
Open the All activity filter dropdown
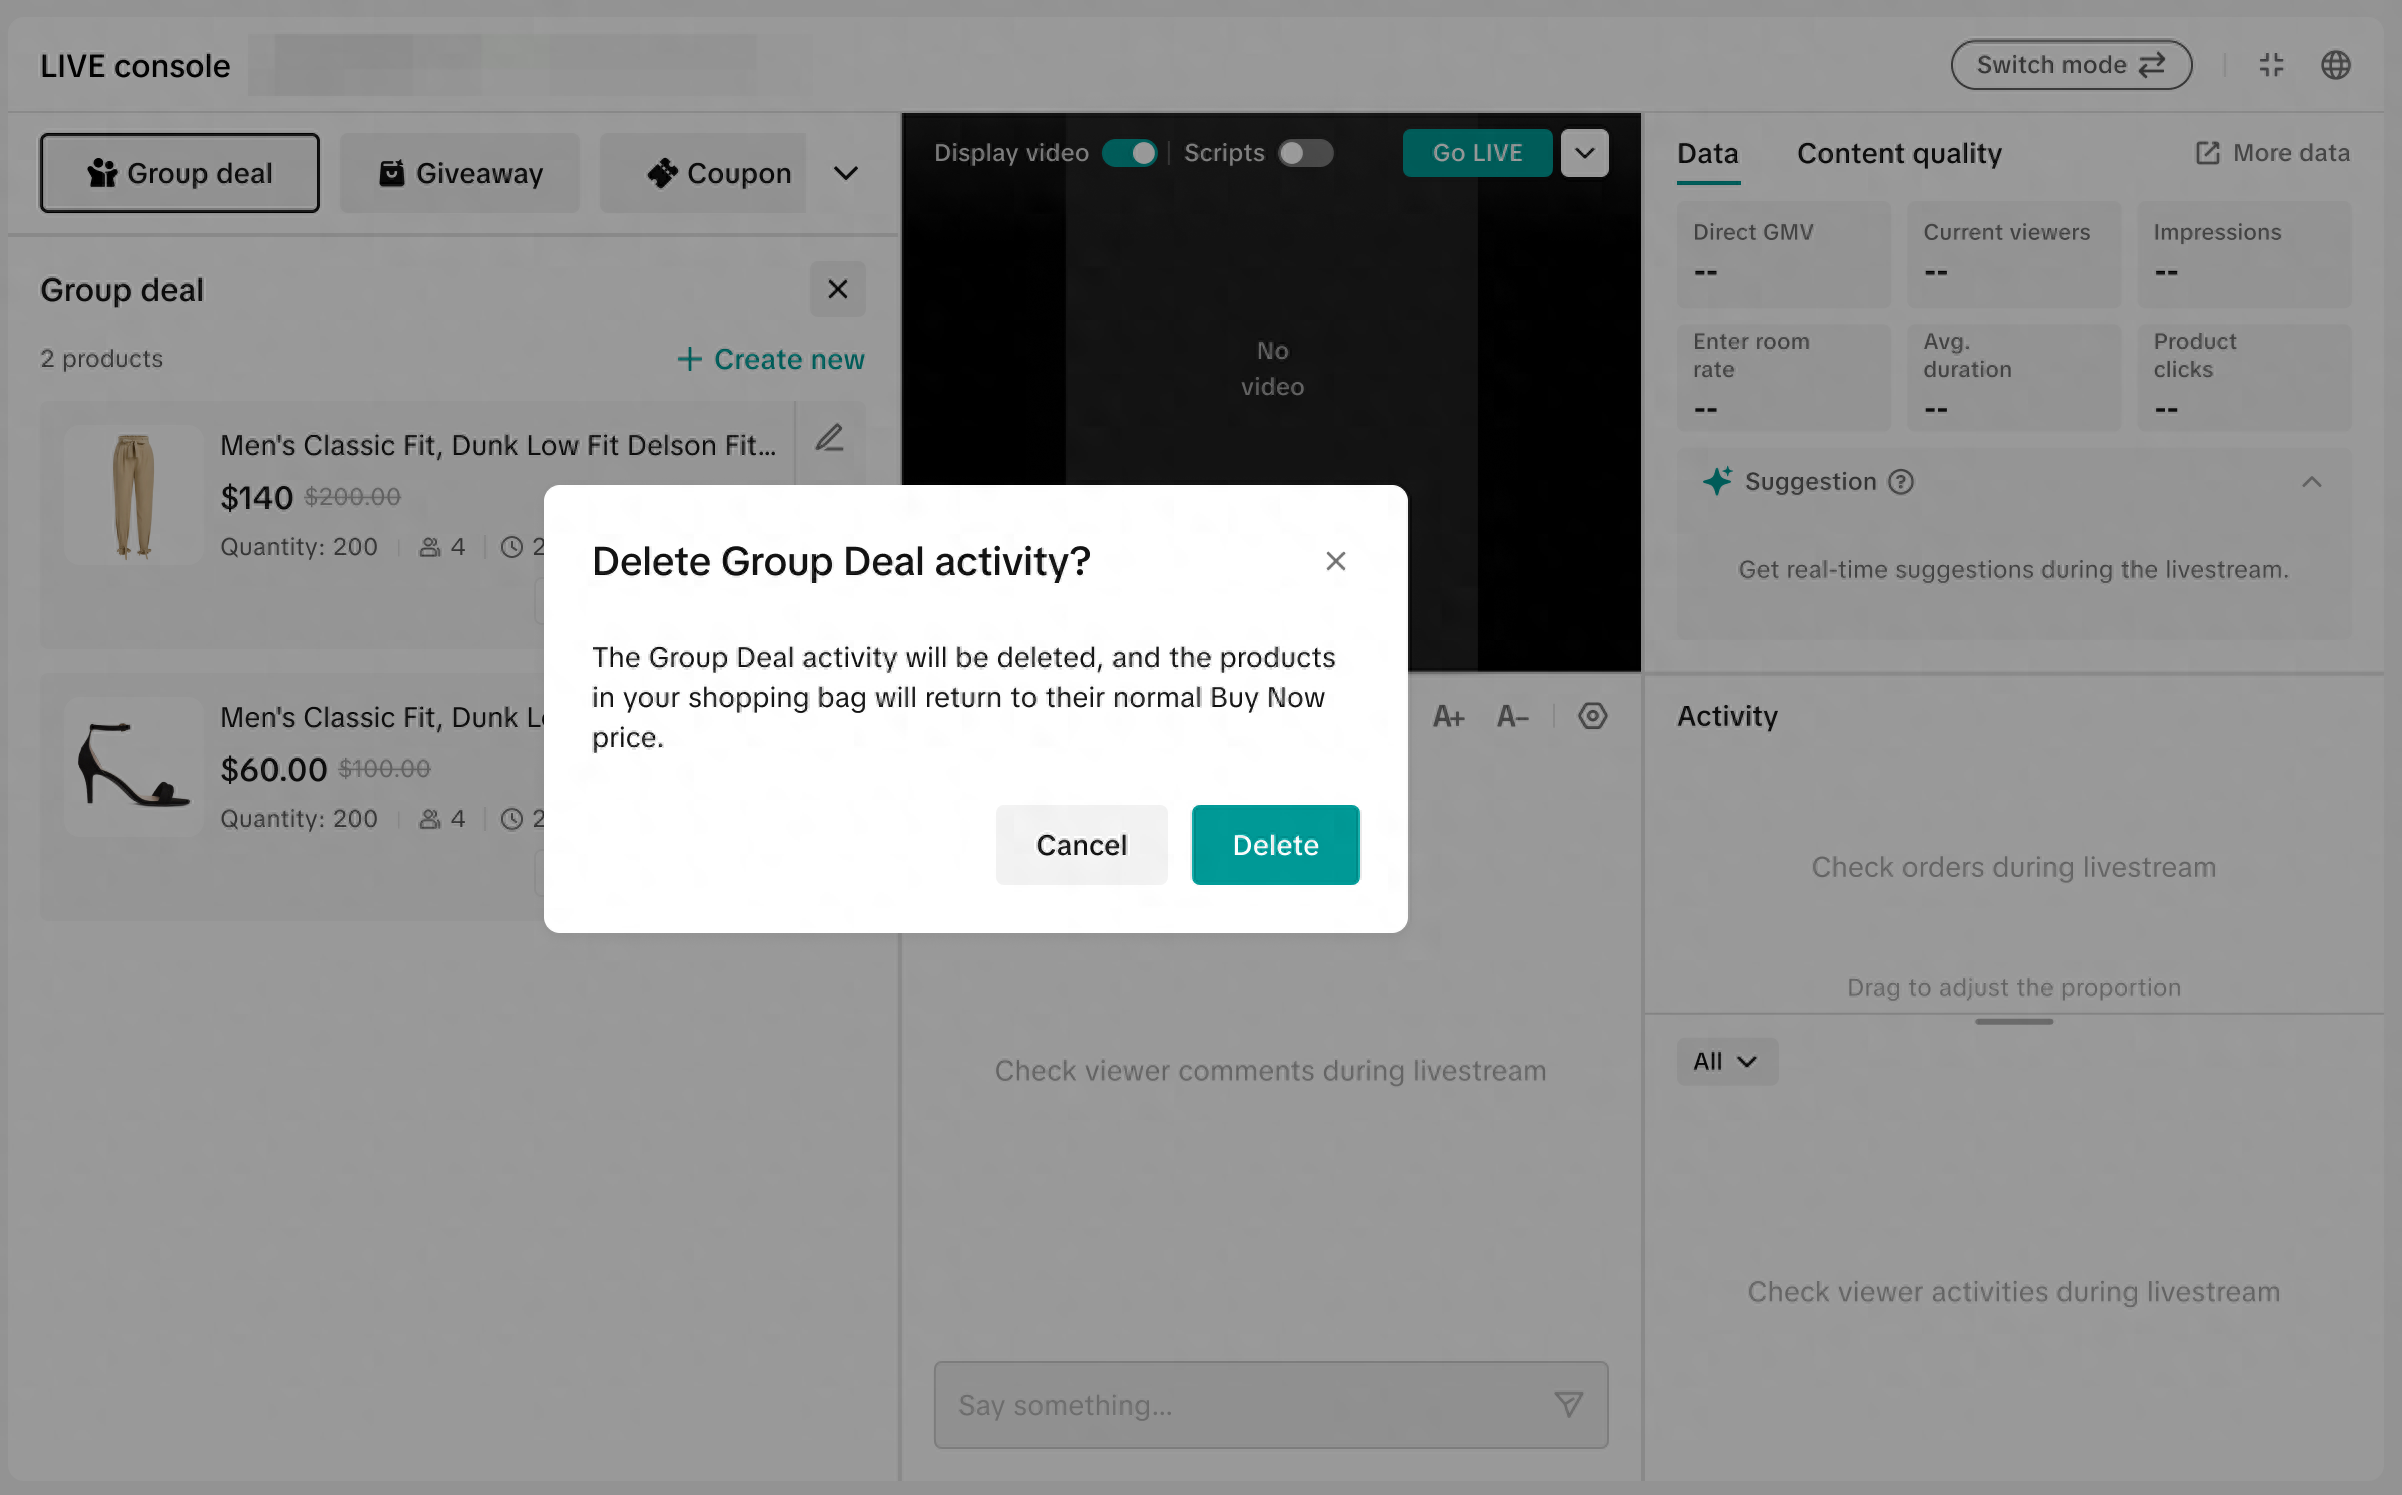1727,1062
